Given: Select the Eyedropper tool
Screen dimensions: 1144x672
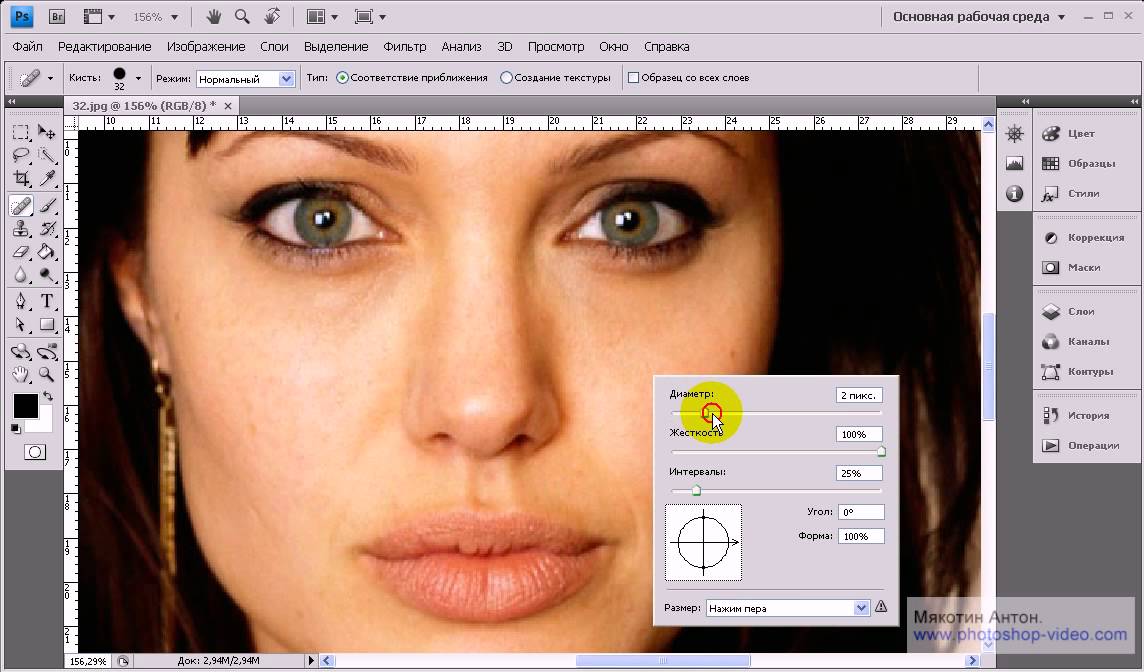Looking at the screenshot, I should tap(47, 178).
